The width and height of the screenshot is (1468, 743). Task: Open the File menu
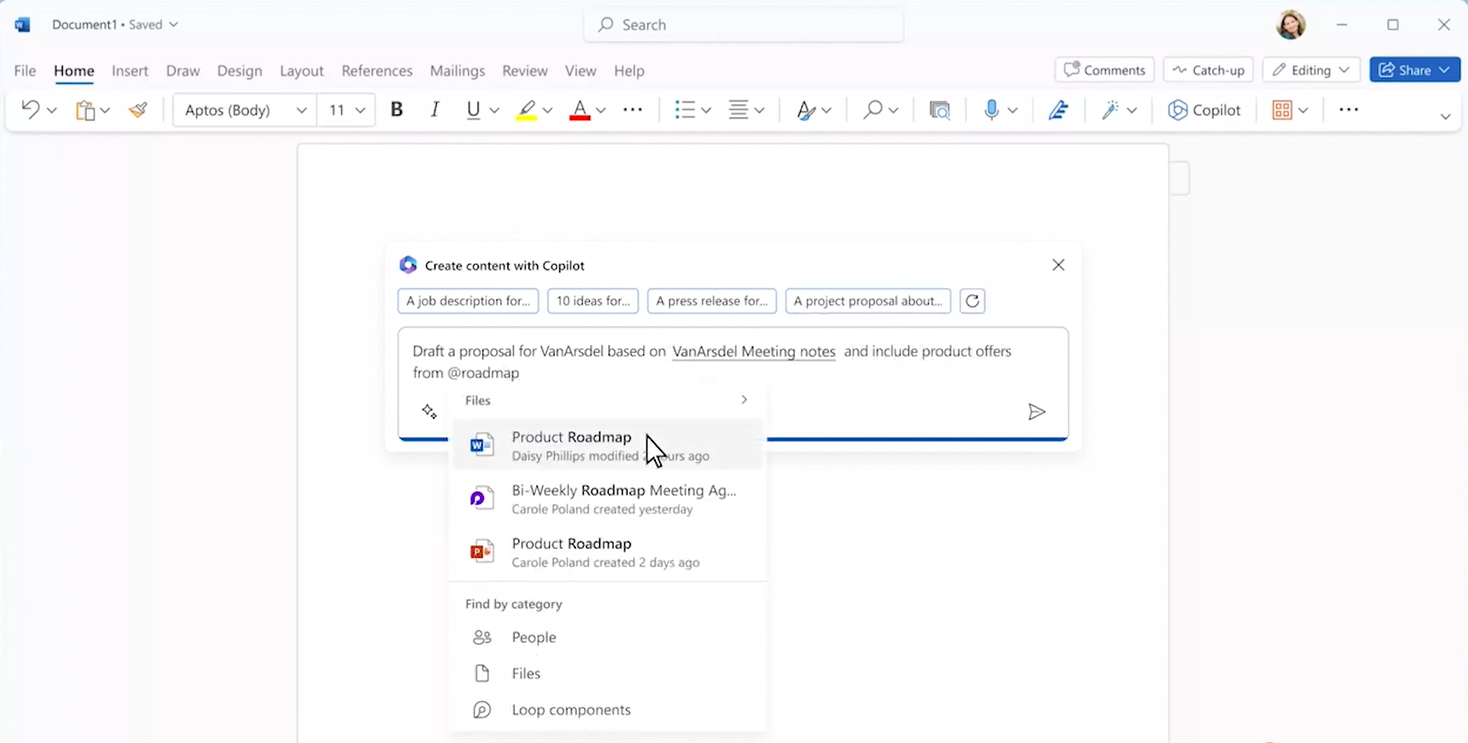(25, 71)
